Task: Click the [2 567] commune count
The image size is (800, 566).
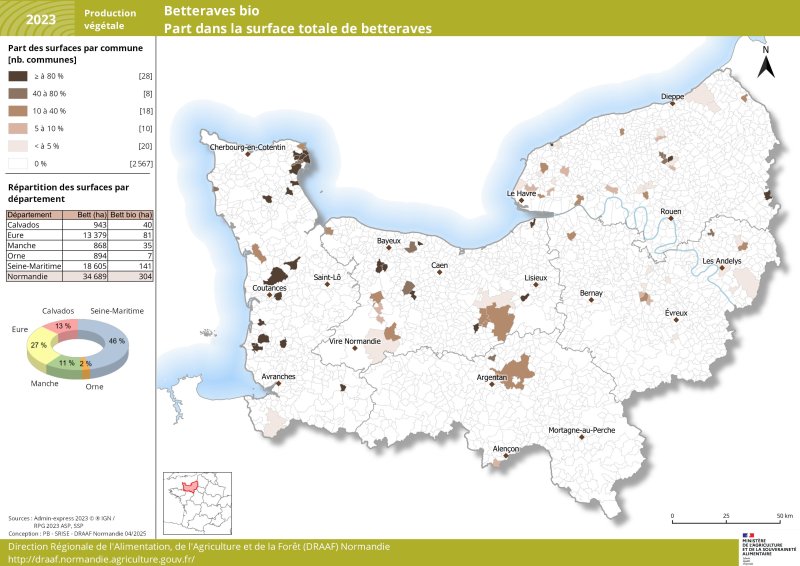Action: pos(141,164)
